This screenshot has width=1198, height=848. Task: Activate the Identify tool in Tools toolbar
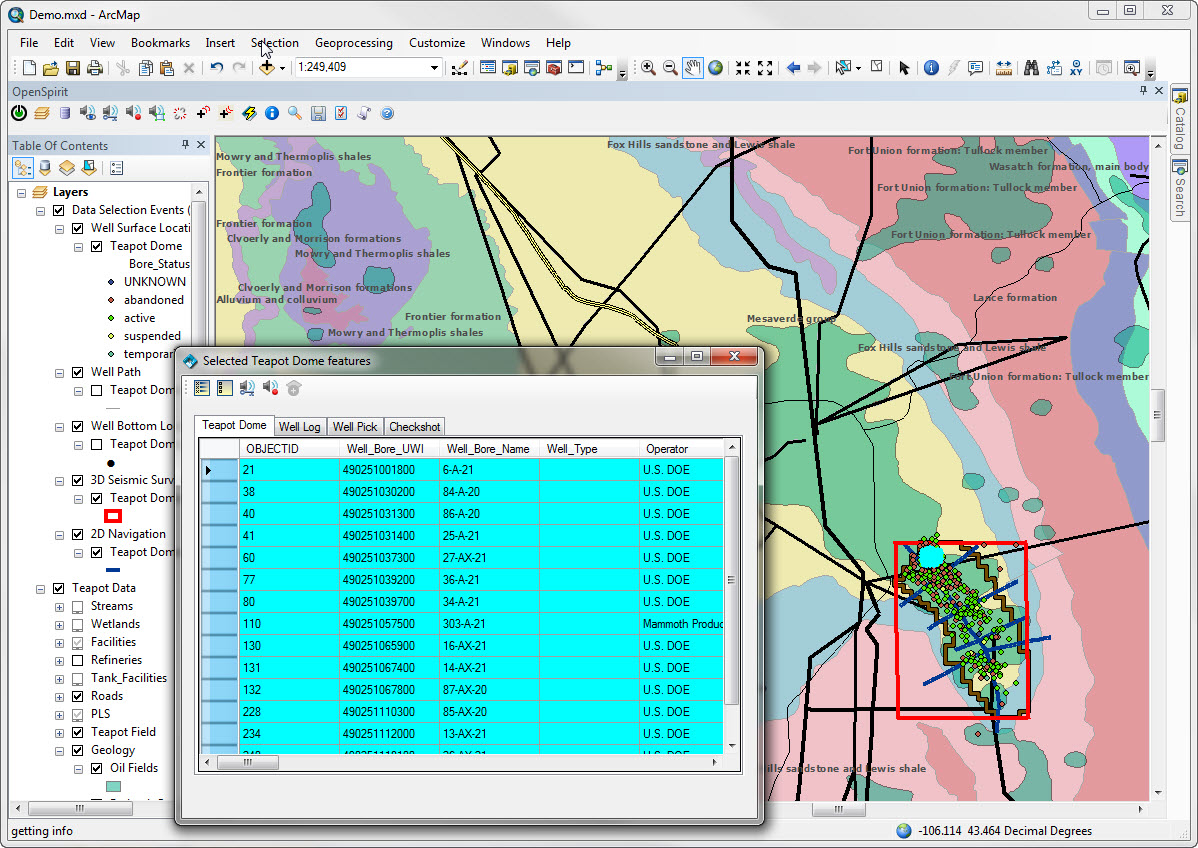point(931,68)
